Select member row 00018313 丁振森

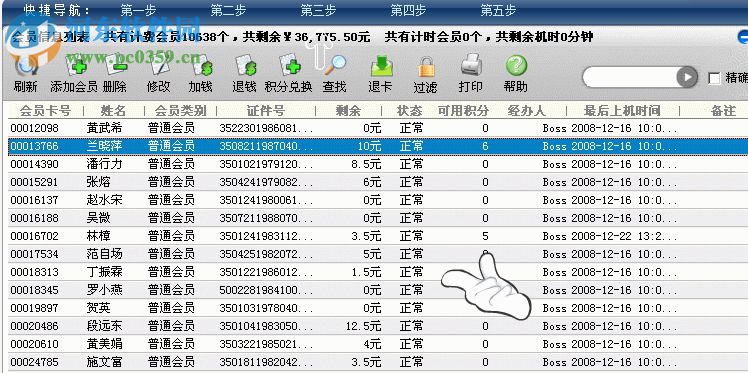coord(378,272)
